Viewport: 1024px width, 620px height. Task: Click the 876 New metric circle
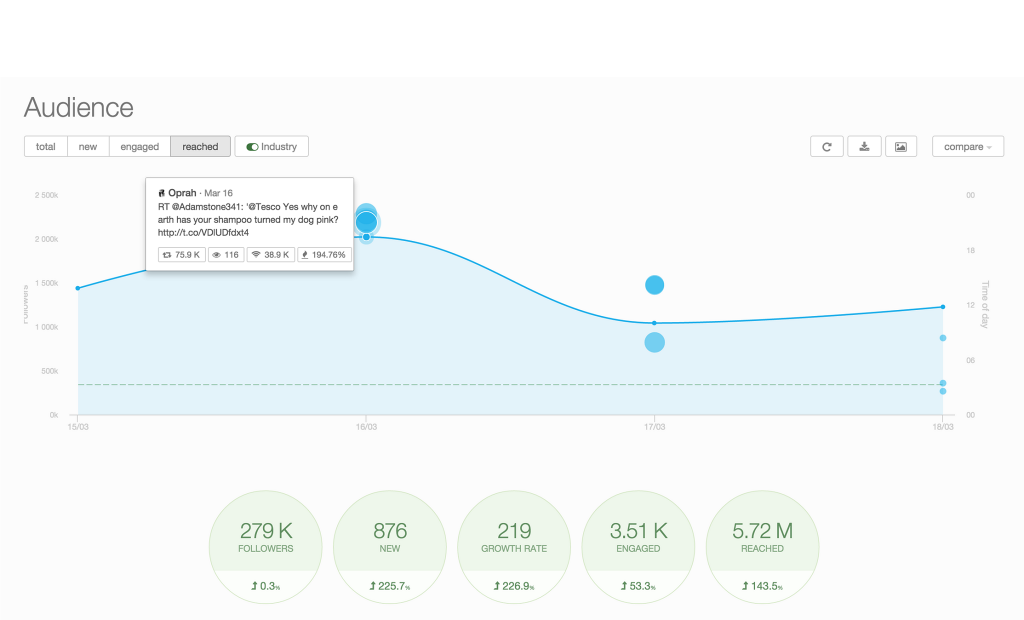[389, 547]
